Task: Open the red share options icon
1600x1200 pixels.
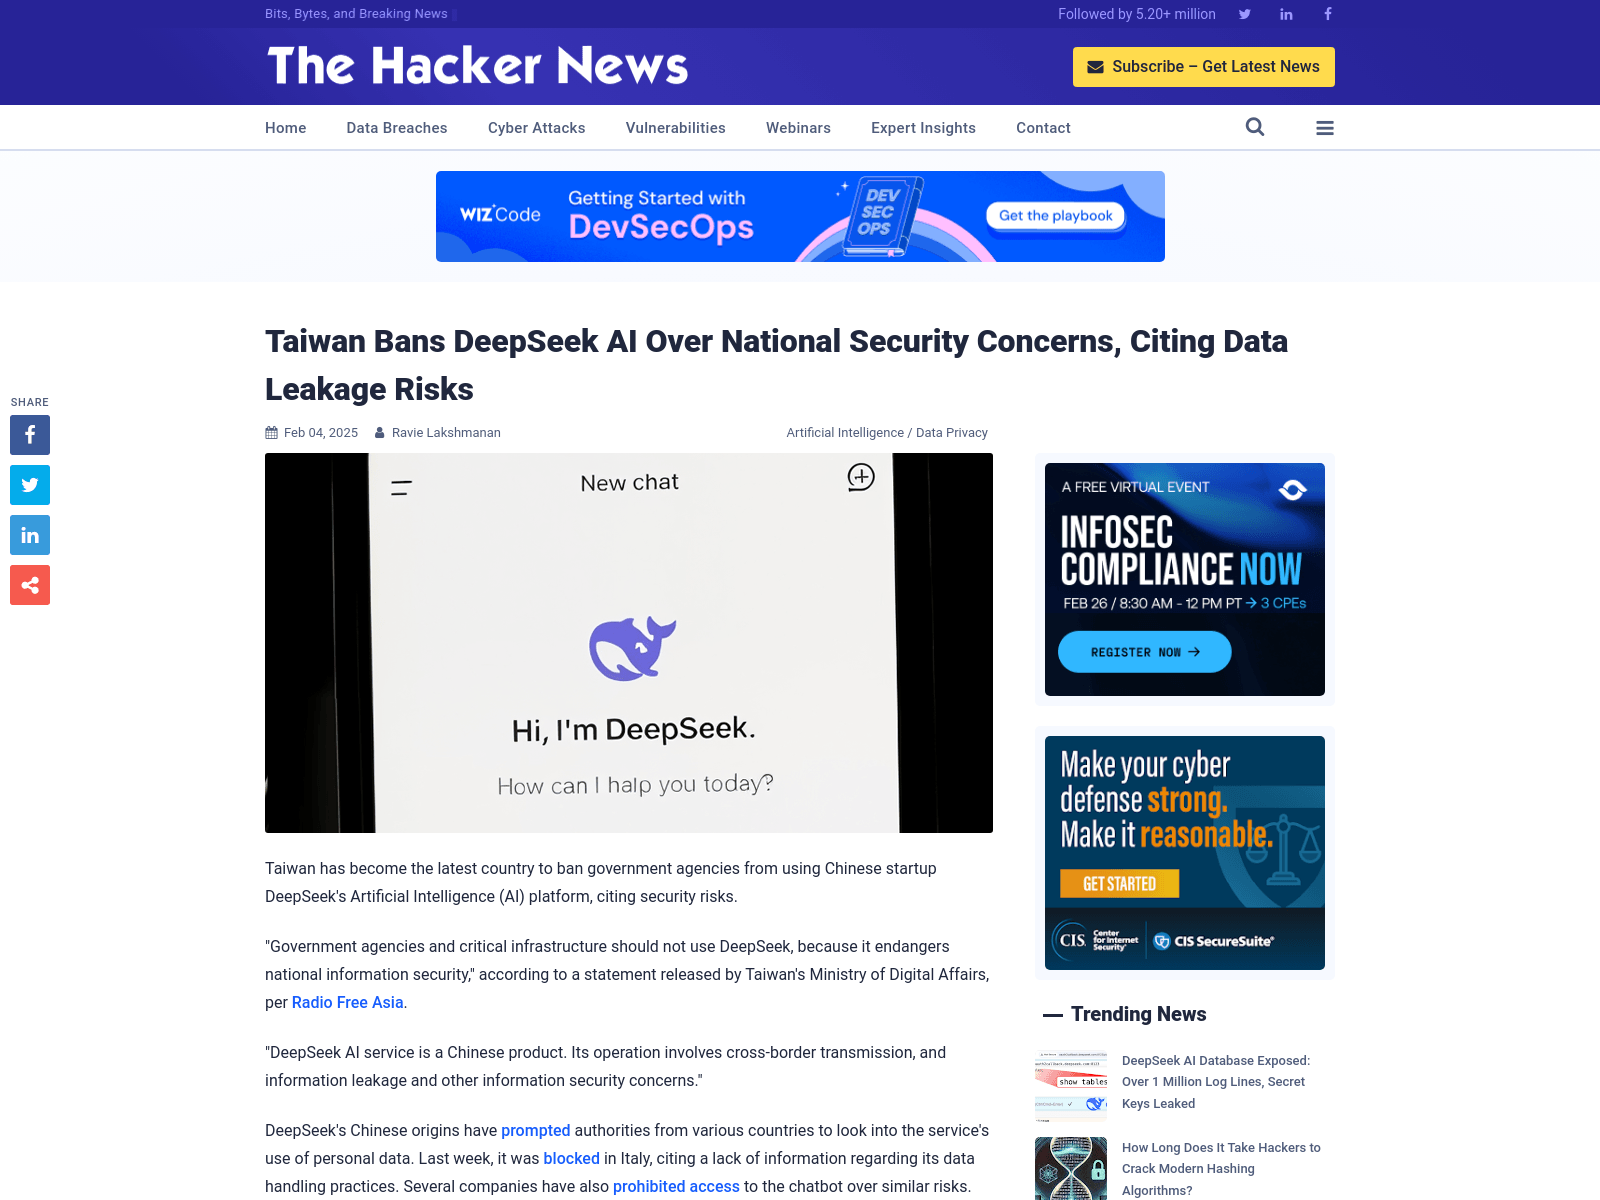Action: click(30, 585)
